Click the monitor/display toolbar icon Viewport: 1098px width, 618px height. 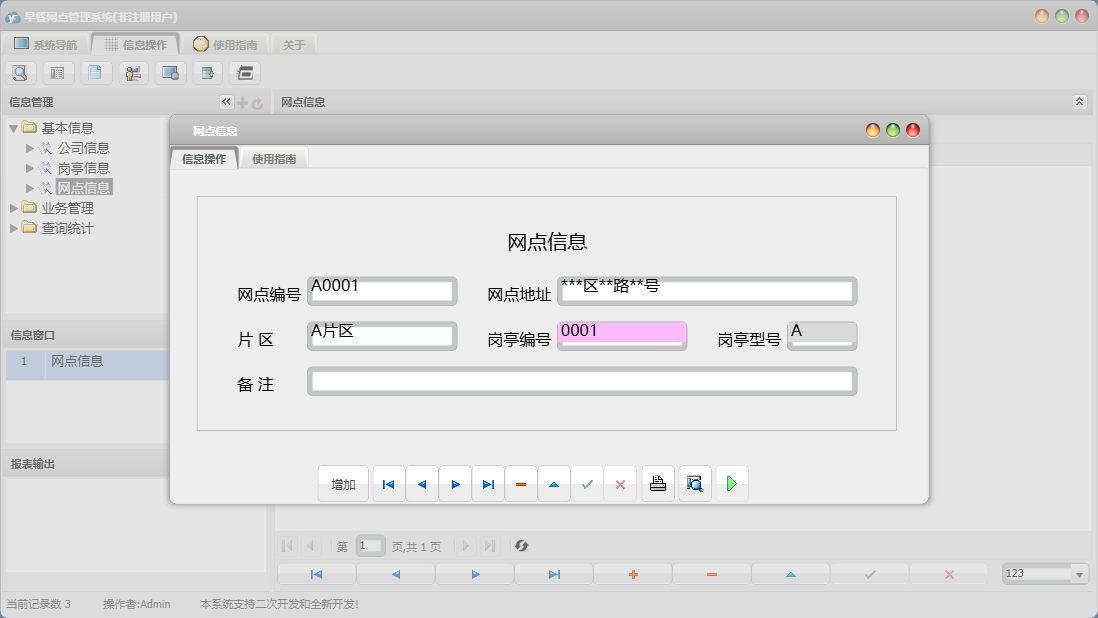pos(171,72)
